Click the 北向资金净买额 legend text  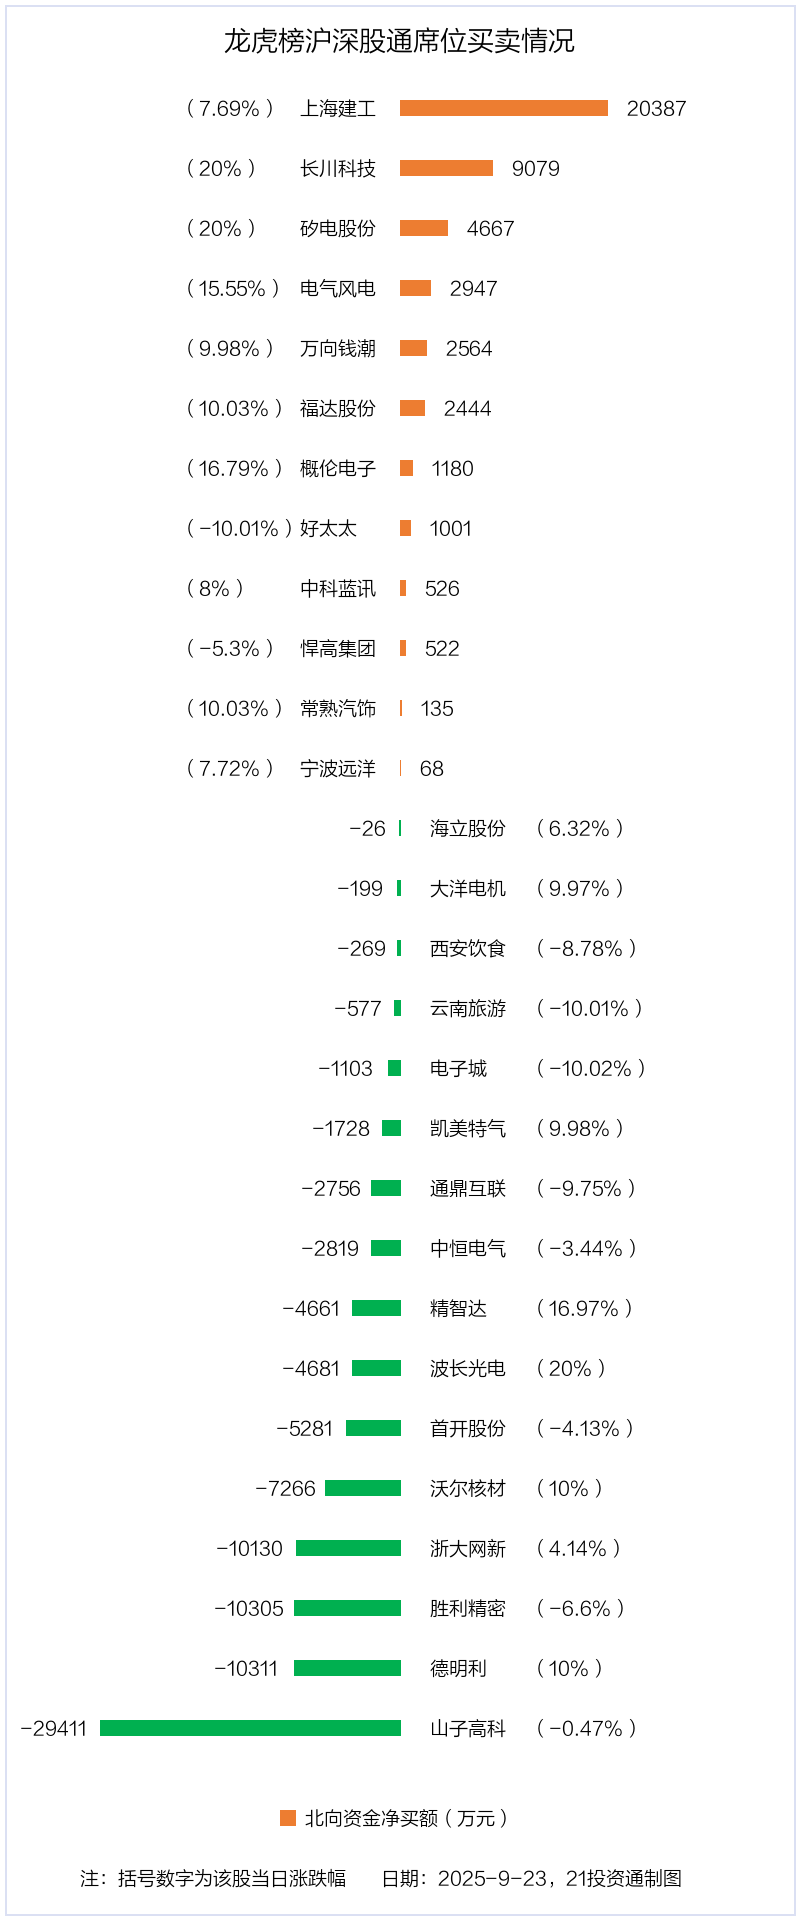[x=406, y=1818]
